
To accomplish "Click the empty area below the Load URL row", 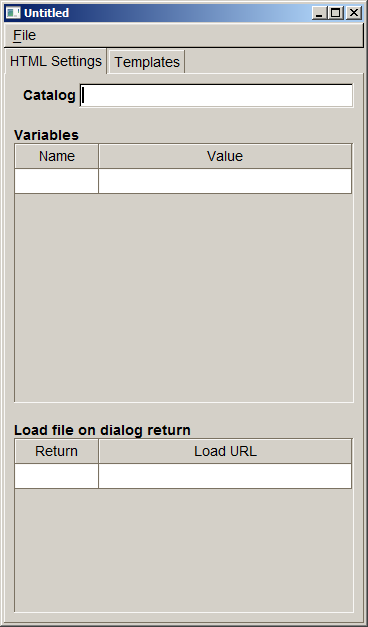I will click(x=184, y=550).
